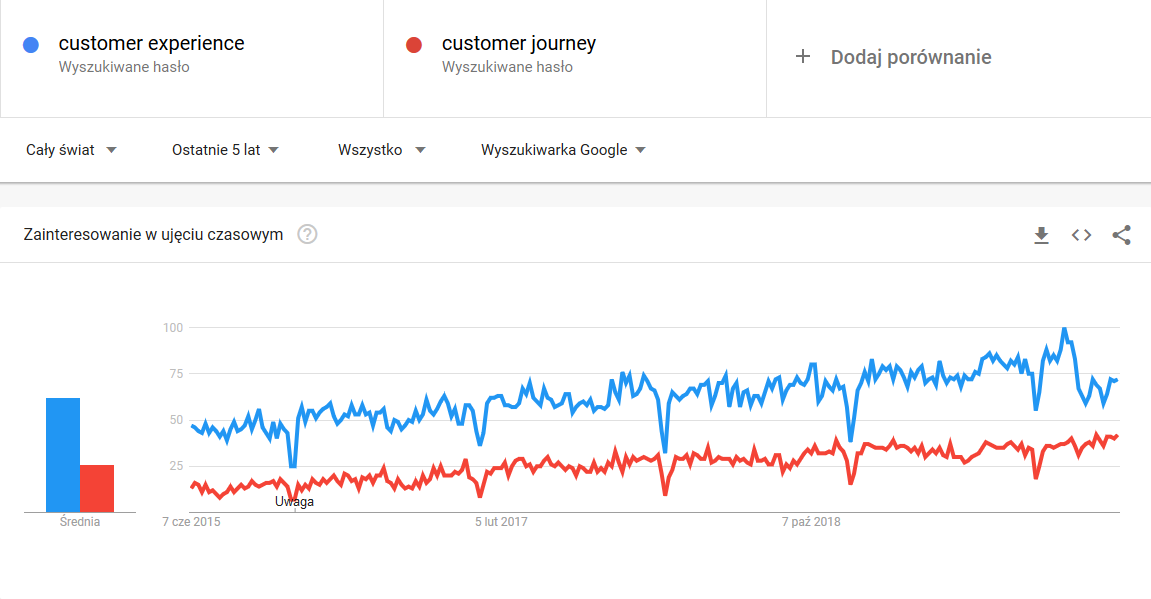This screenshot has height=599, width=1151.
Task: Click the plus icon near Dodaj porównanie
Action: pos(803,57)
